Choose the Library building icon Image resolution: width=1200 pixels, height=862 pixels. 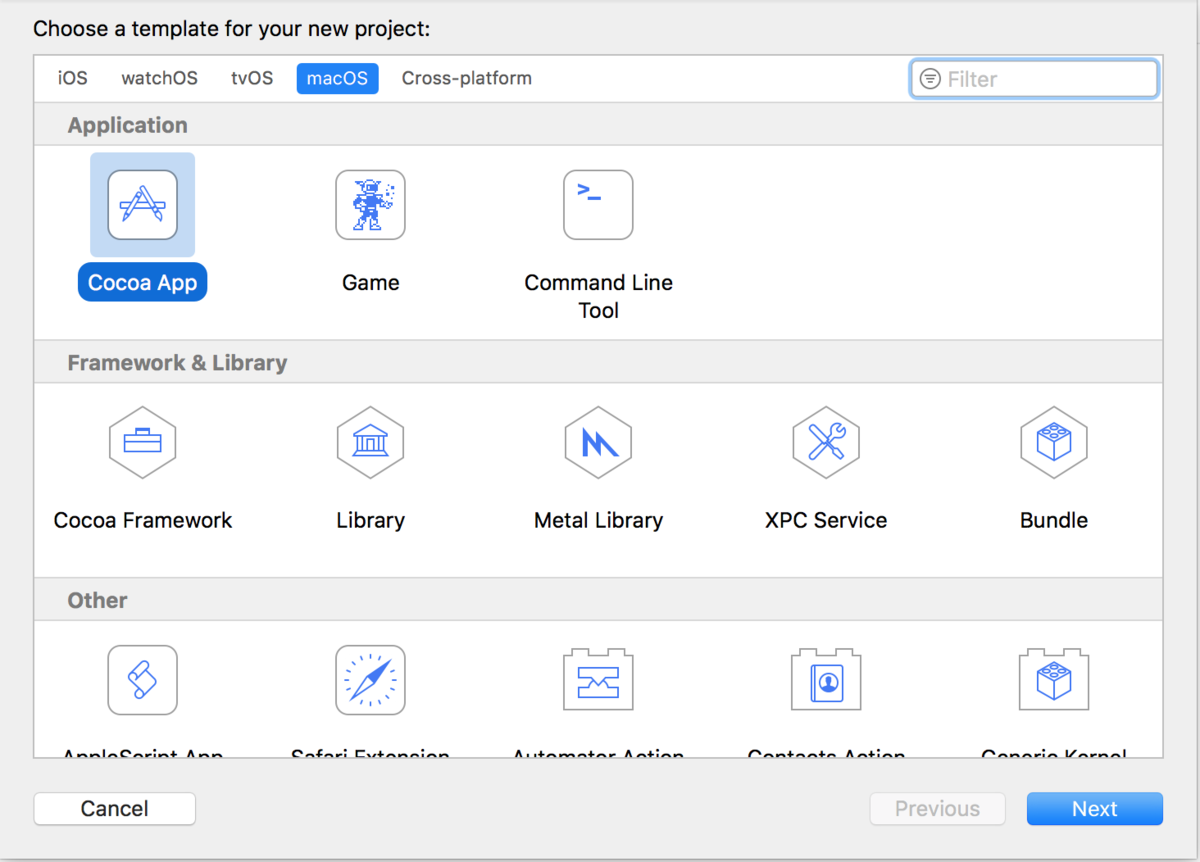370,442
